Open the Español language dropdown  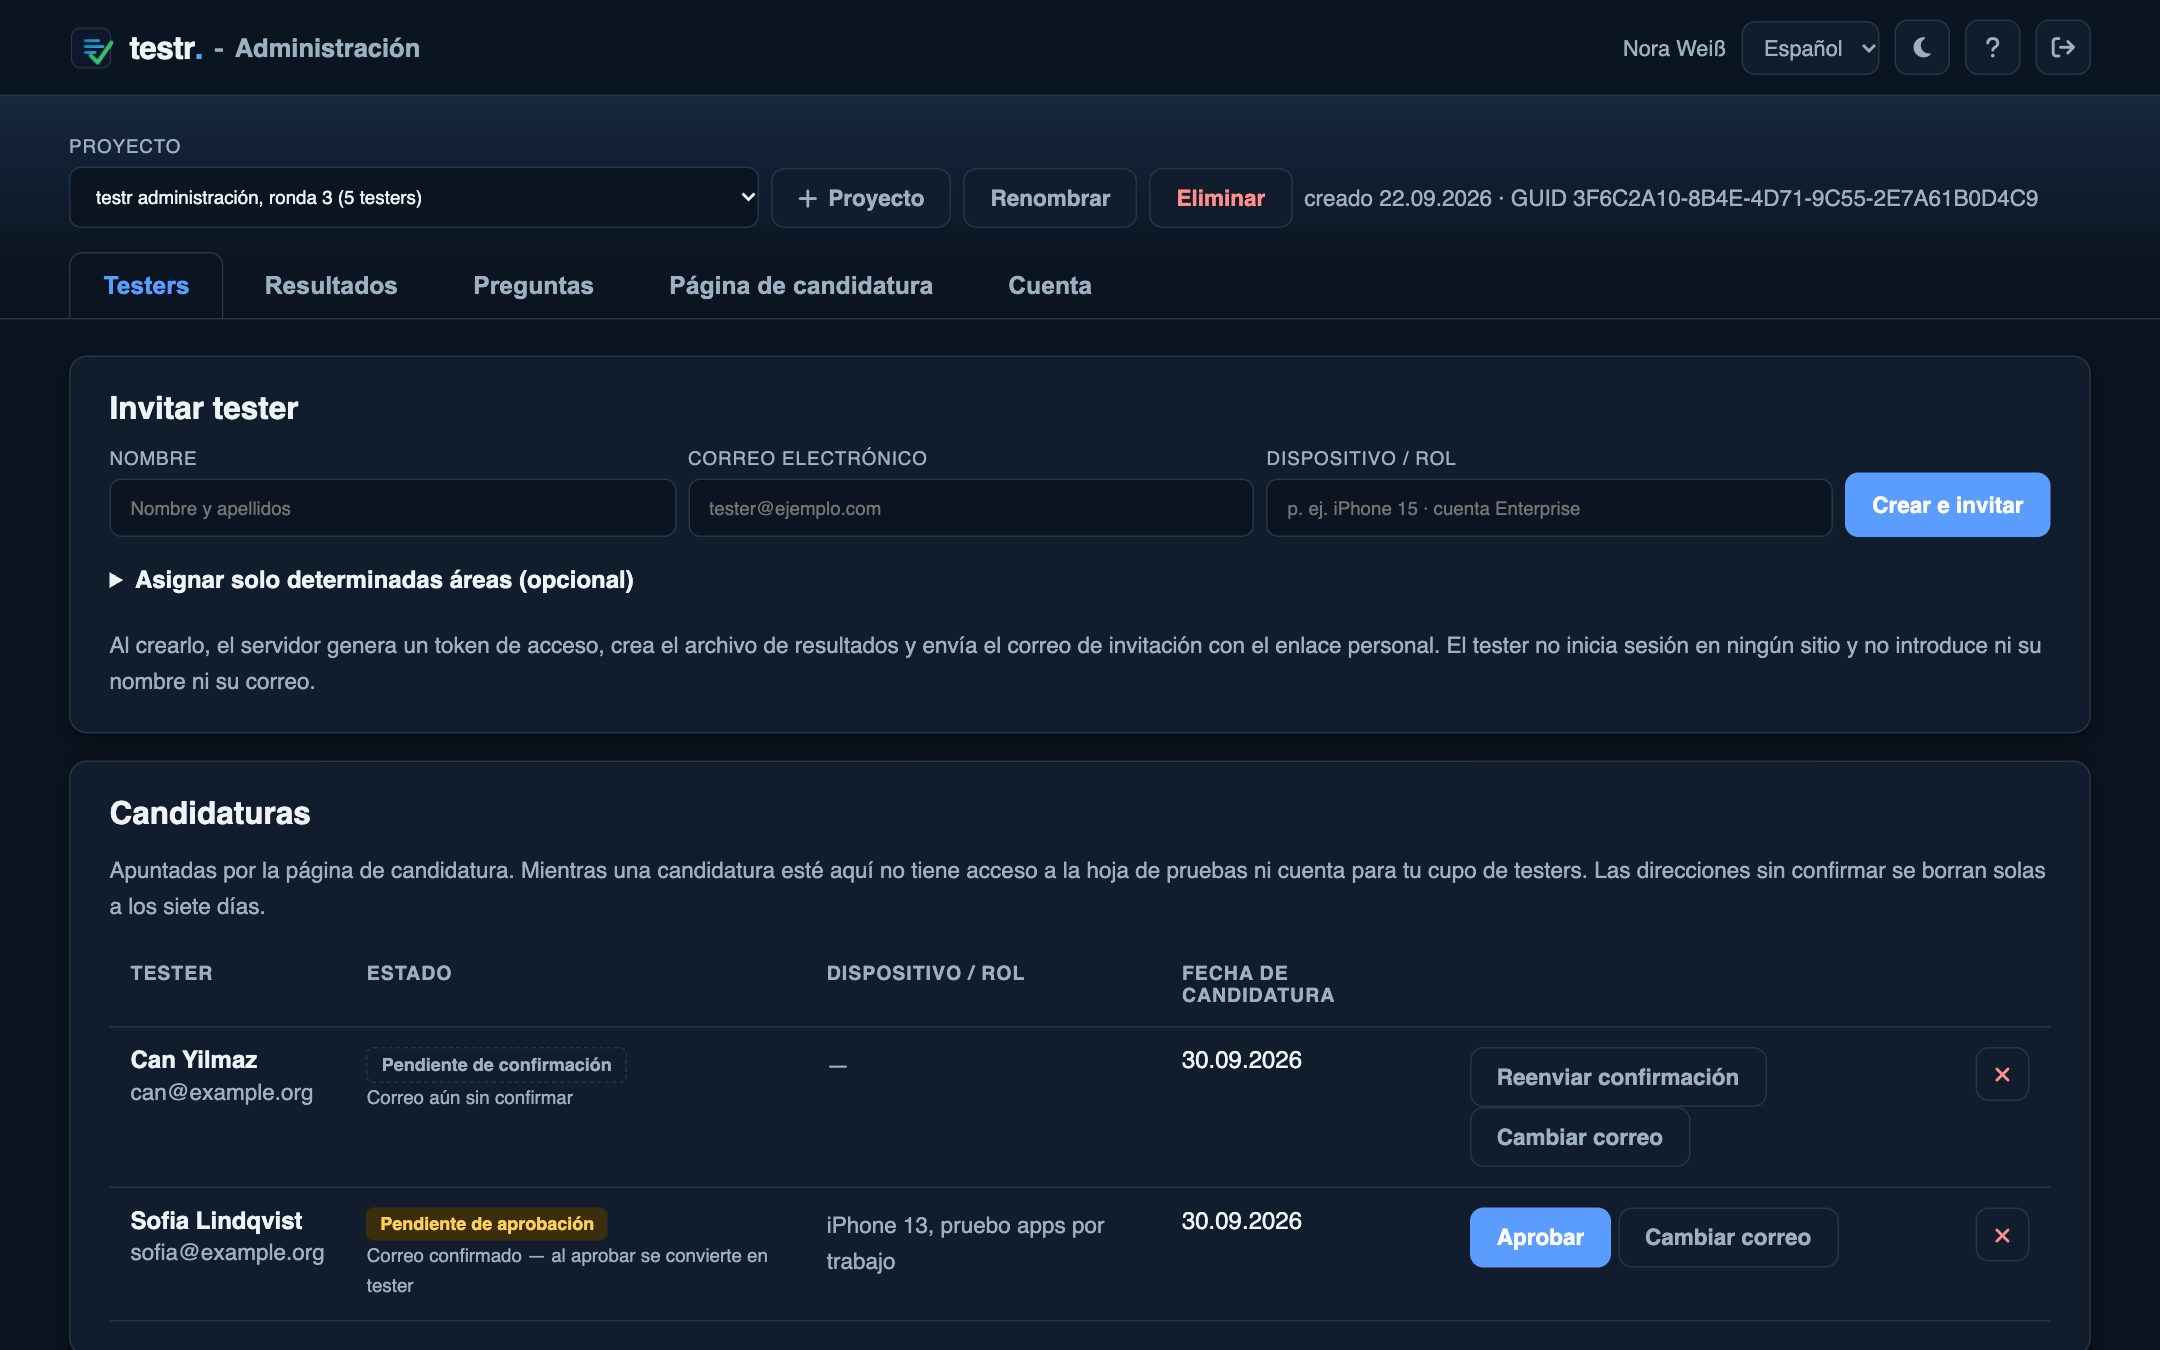click(1810, 48)
